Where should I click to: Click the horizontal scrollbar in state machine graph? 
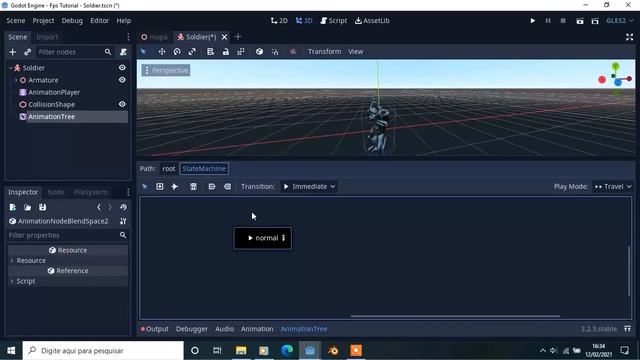(455, 316)
